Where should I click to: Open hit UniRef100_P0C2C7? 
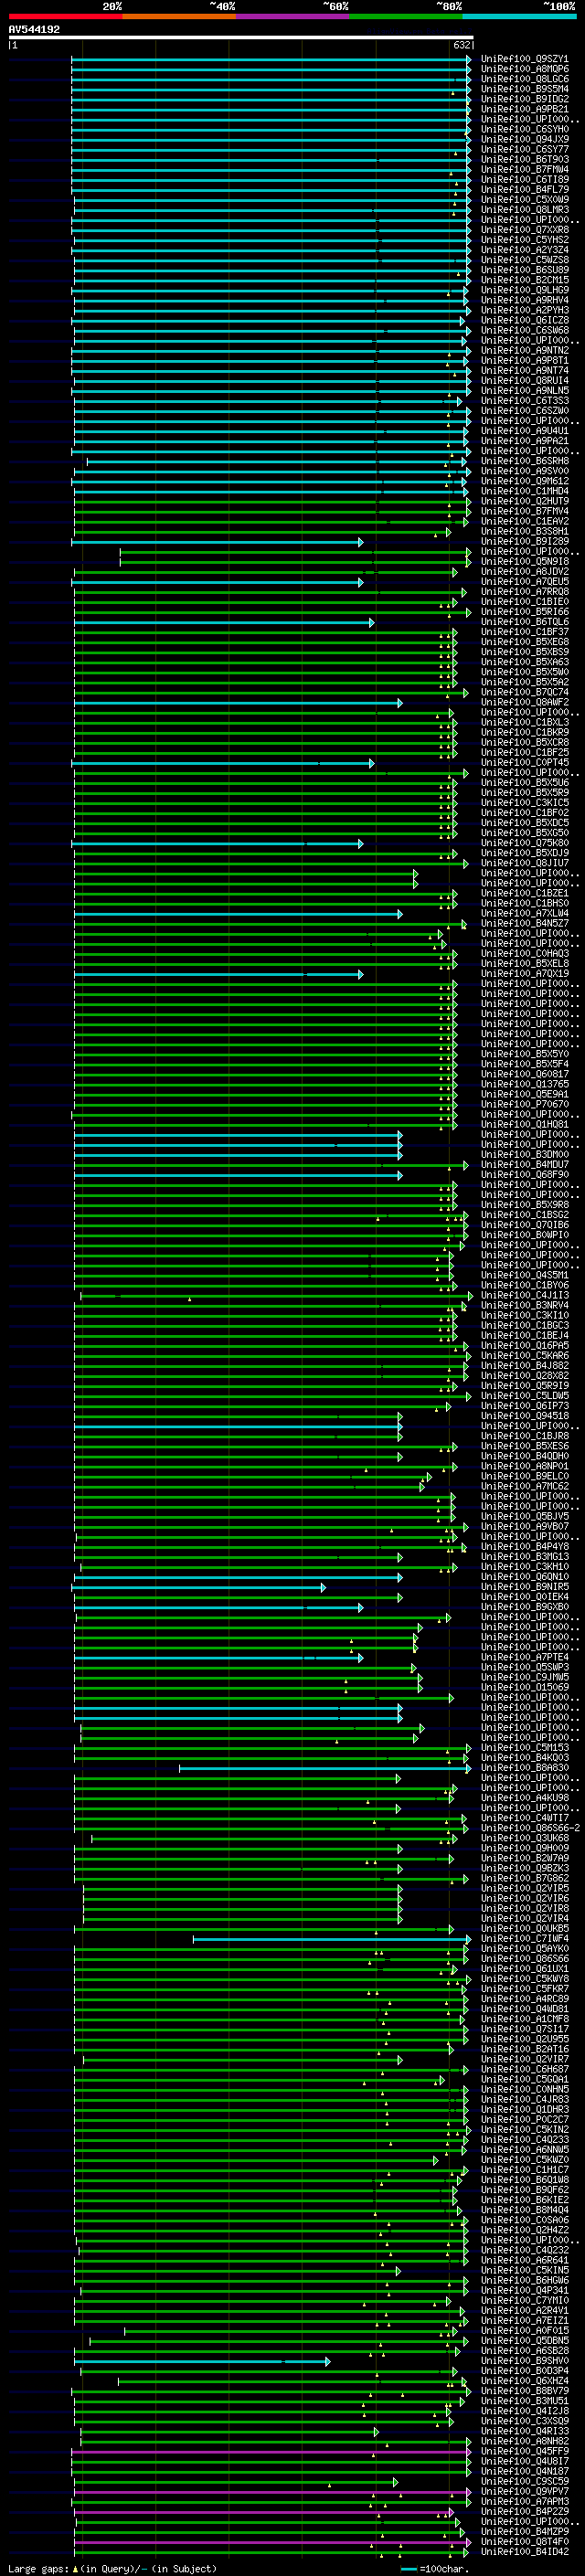click(524, 2119)
